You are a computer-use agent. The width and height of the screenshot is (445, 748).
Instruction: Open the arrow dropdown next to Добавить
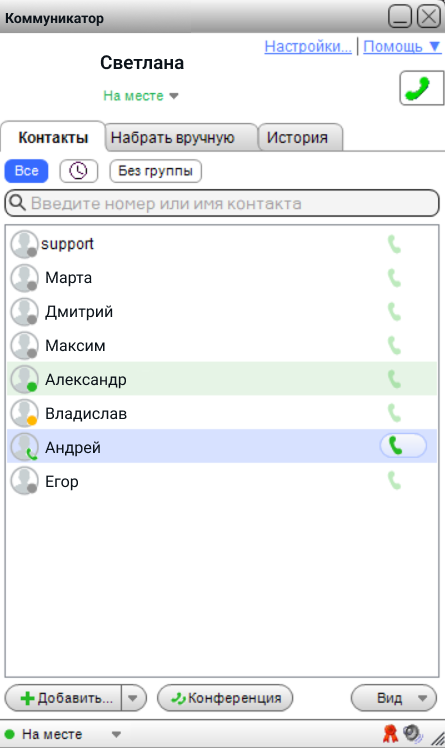point(133,698)
